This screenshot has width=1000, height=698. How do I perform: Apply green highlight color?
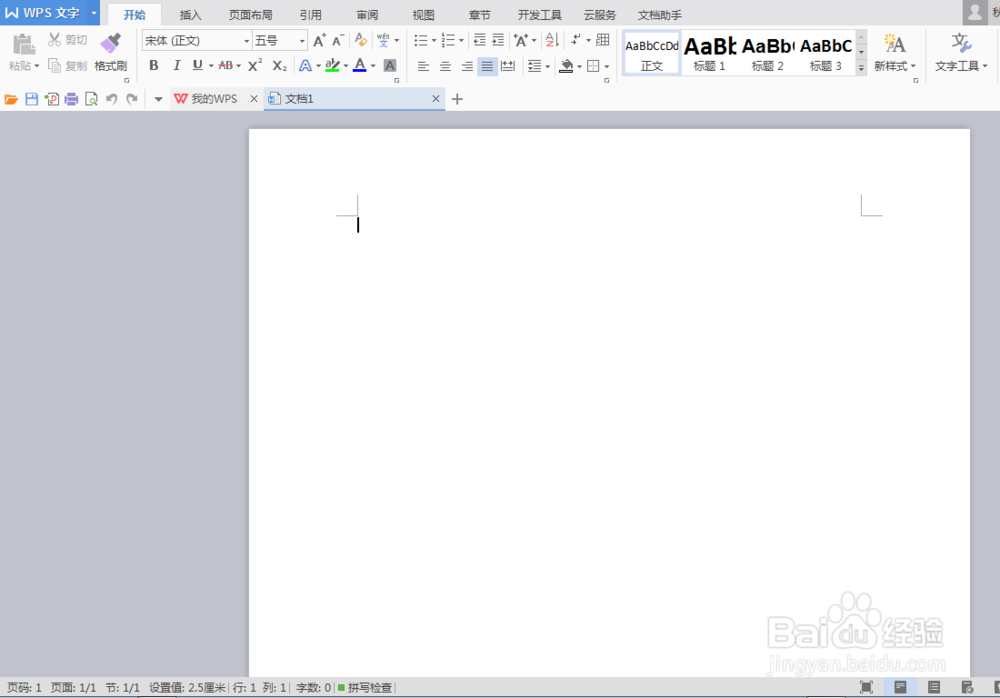(x=332, y=66)
